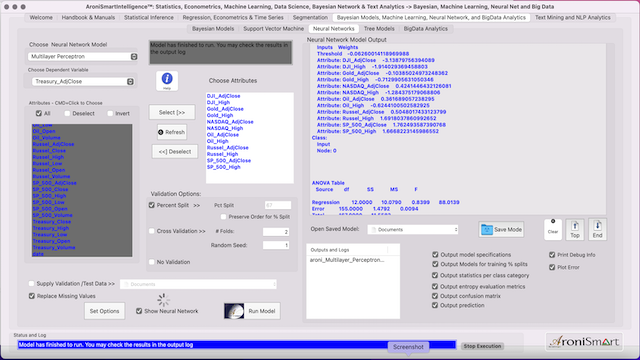Toggle Output confusion matrix checkbox
This screenshot has height=360, width=640.
pyautogui.click(x=435, y=296)
